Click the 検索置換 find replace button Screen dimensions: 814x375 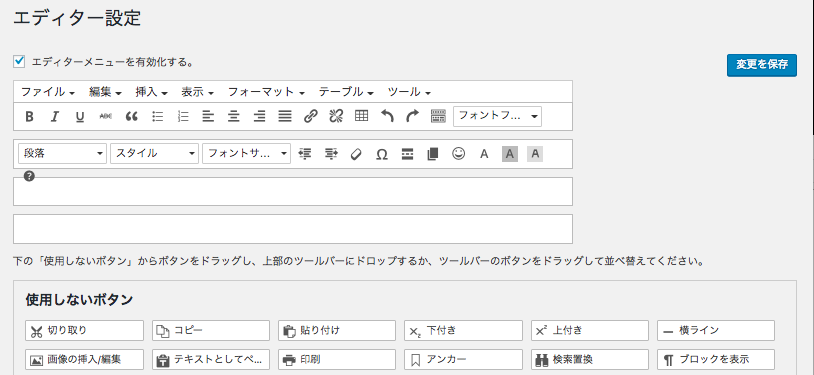pyautogui.click(x=590, y=359)
